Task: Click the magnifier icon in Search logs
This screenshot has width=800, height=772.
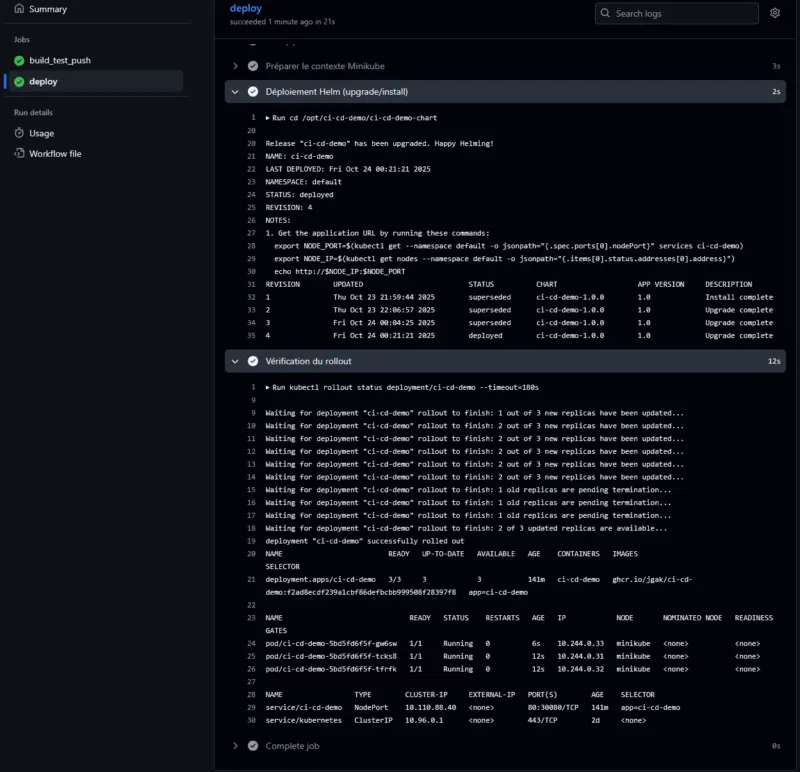Action: click(x=606, y=14)
